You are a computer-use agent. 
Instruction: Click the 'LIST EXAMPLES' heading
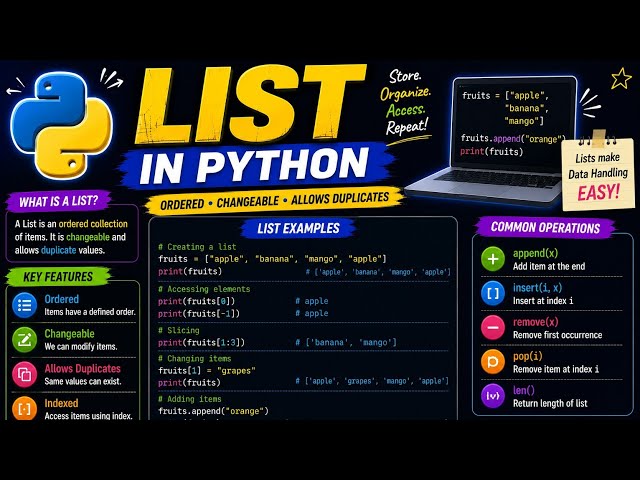coord(298,228)
